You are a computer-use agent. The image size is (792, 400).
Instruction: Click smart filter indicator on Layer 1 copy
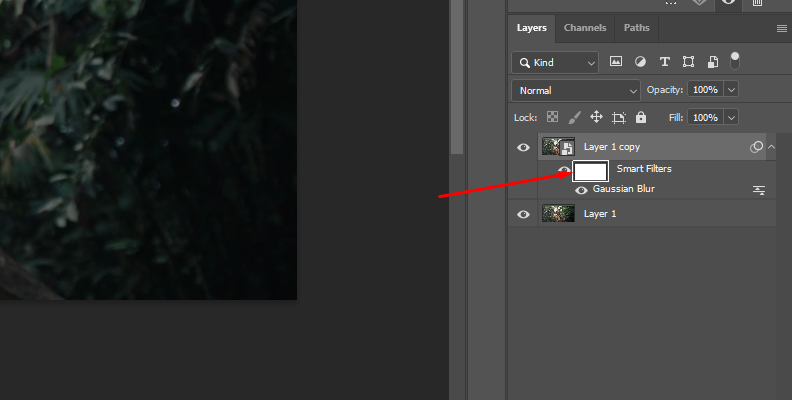click(x=756, y=147)
